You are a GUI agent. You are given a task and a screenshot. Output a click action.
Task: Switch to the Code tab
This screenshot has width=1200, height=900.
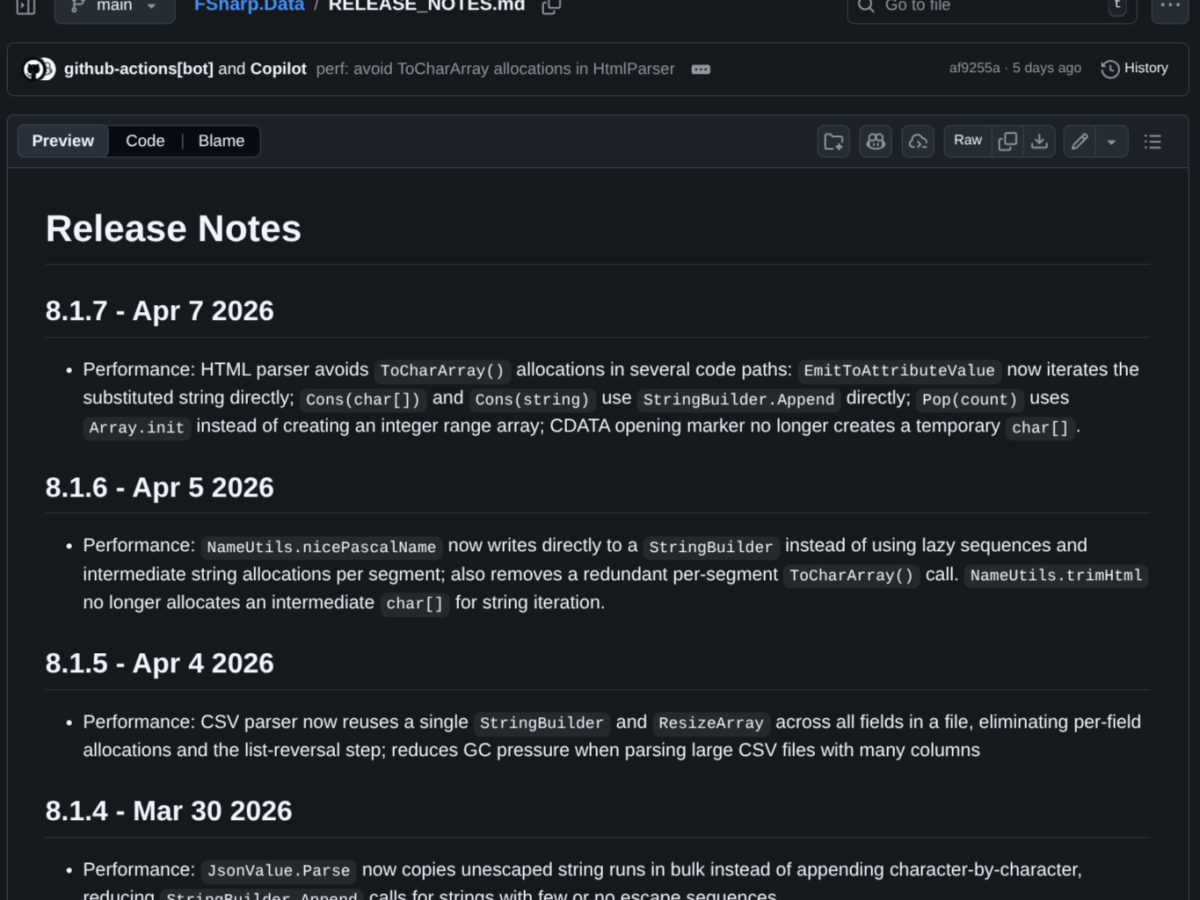click(x=145, y=141)
